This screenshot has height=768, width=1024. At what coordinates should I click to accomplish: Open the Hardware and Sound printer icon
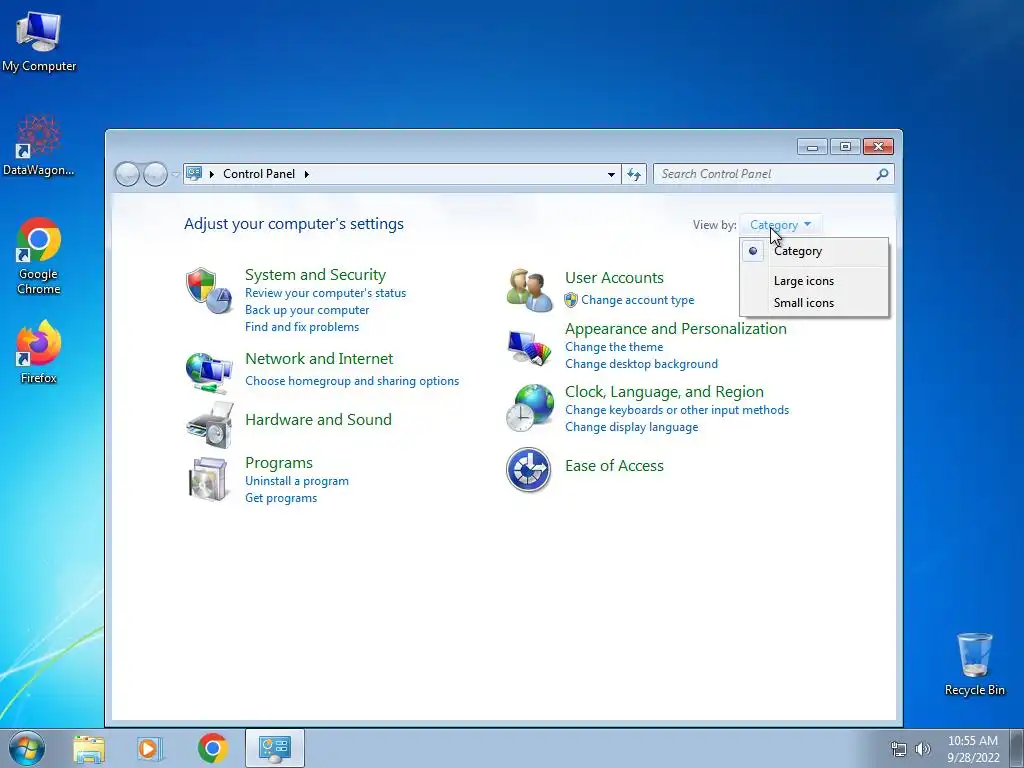coord(209,424)
